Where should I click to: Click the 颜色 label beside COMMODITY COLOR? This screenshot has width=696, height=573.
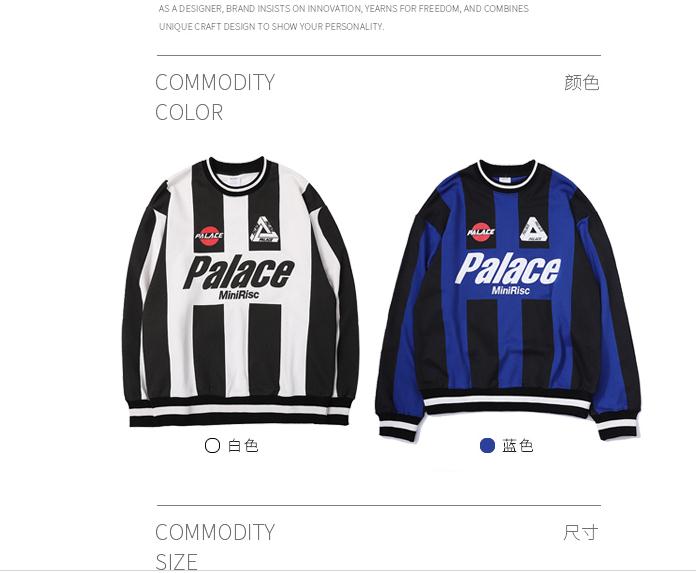pos(581,83)
